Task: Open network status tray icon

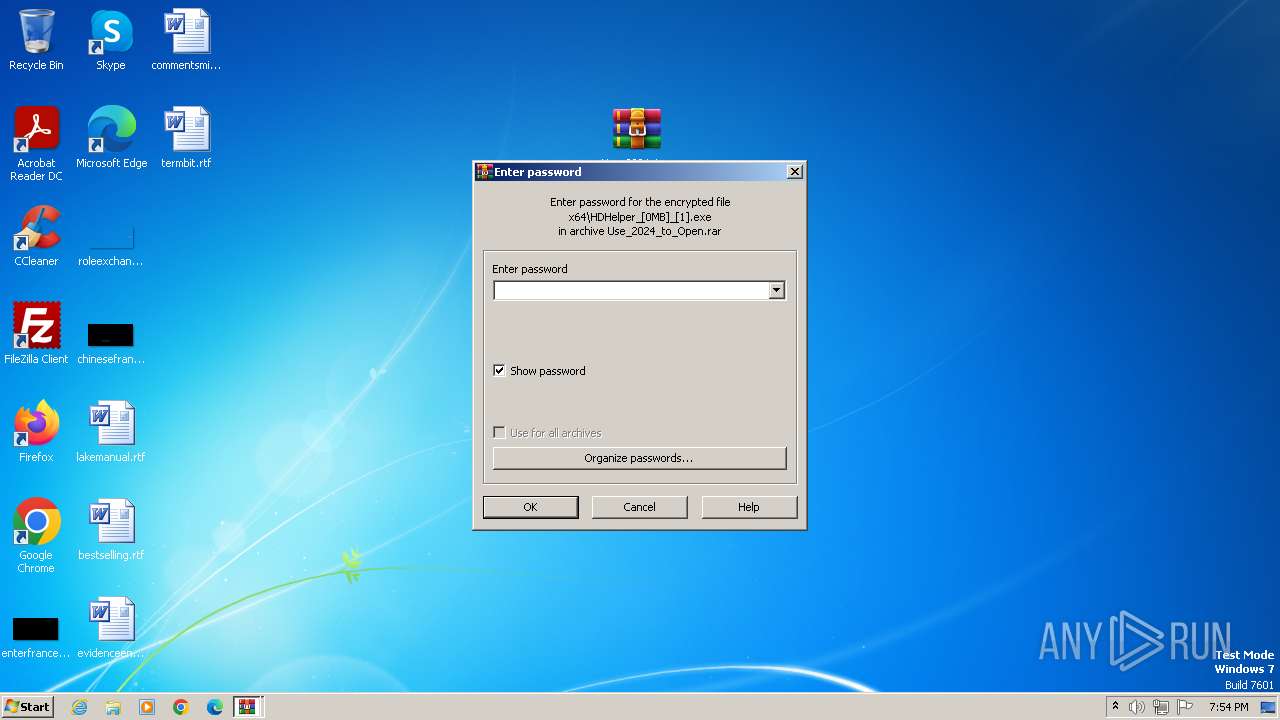Action: coord(1161,707)
